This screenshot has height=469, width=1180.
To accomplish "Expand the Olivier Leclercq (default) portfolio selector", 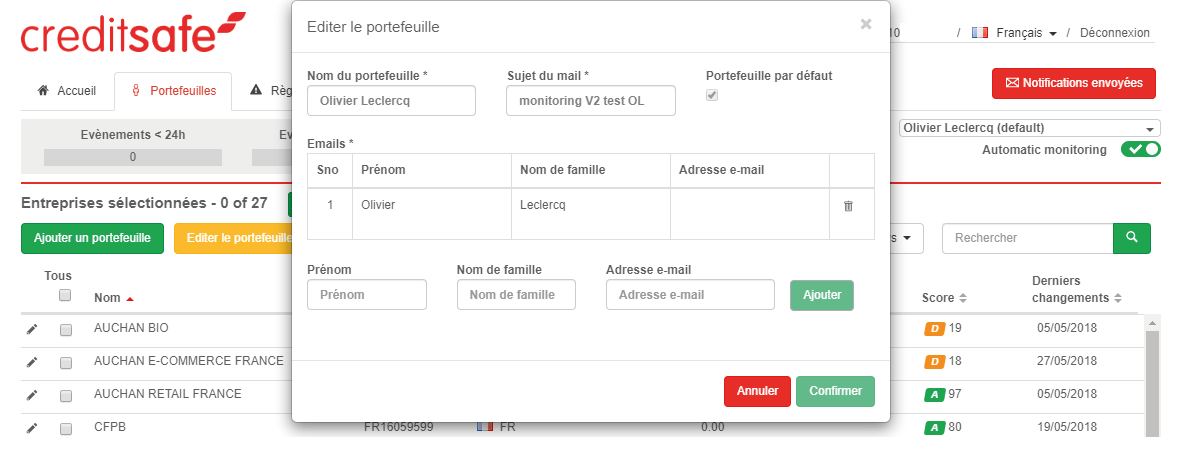I will click(1029, 128).
